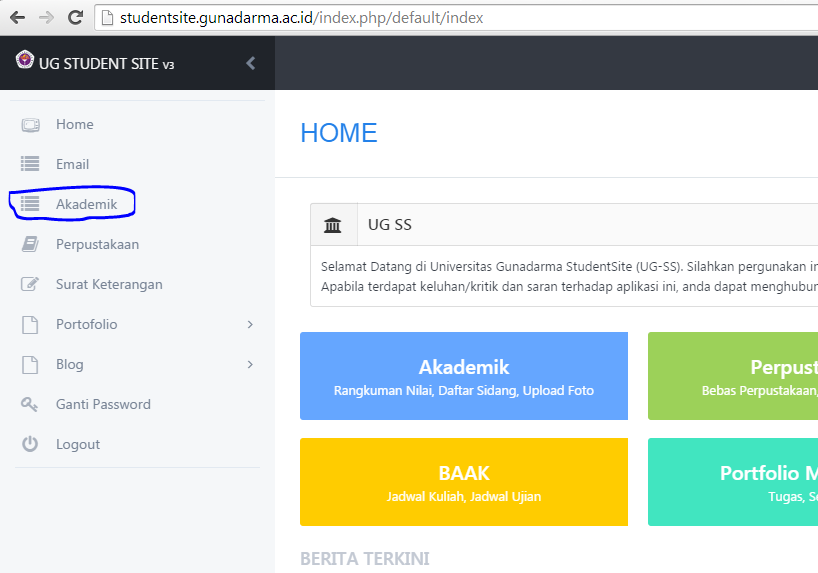Click the BERITA TERKINI heading
The height and width of the screenshot is (573, 818).
tap(365, 559)
